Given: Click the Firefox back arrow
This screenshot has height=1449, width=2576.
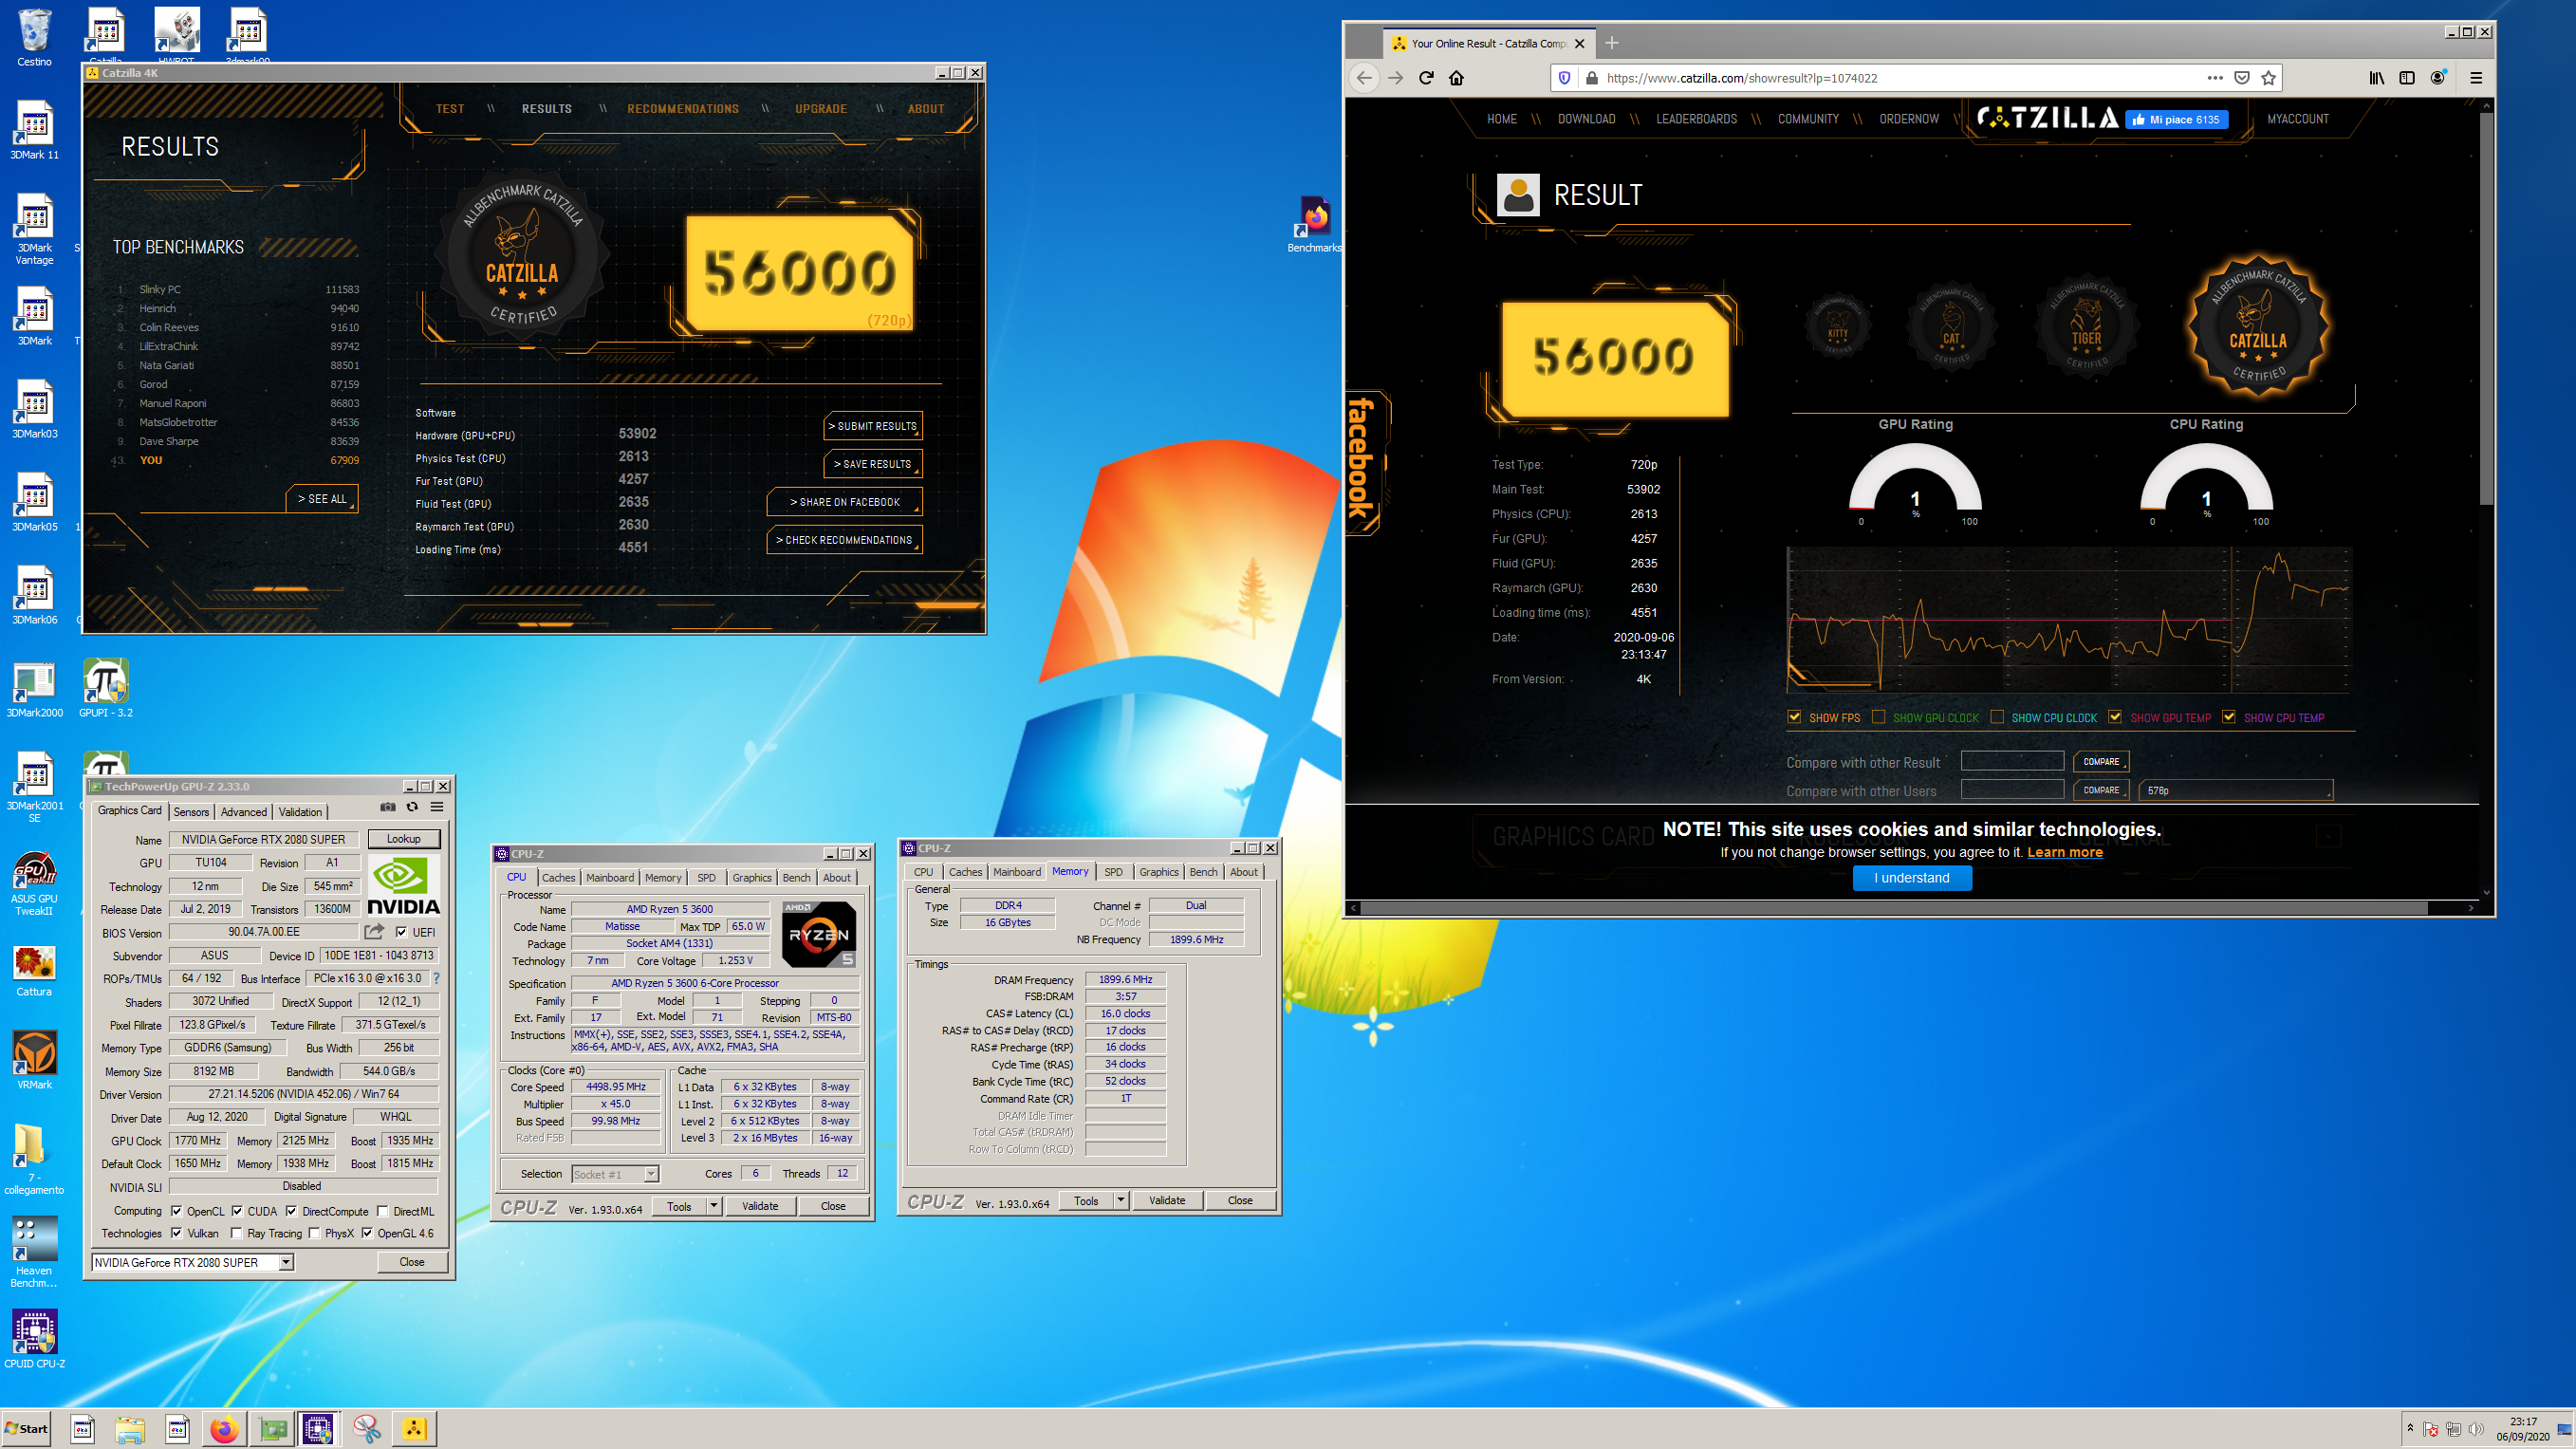Looking at the screenshot, I should point(1364,78).
